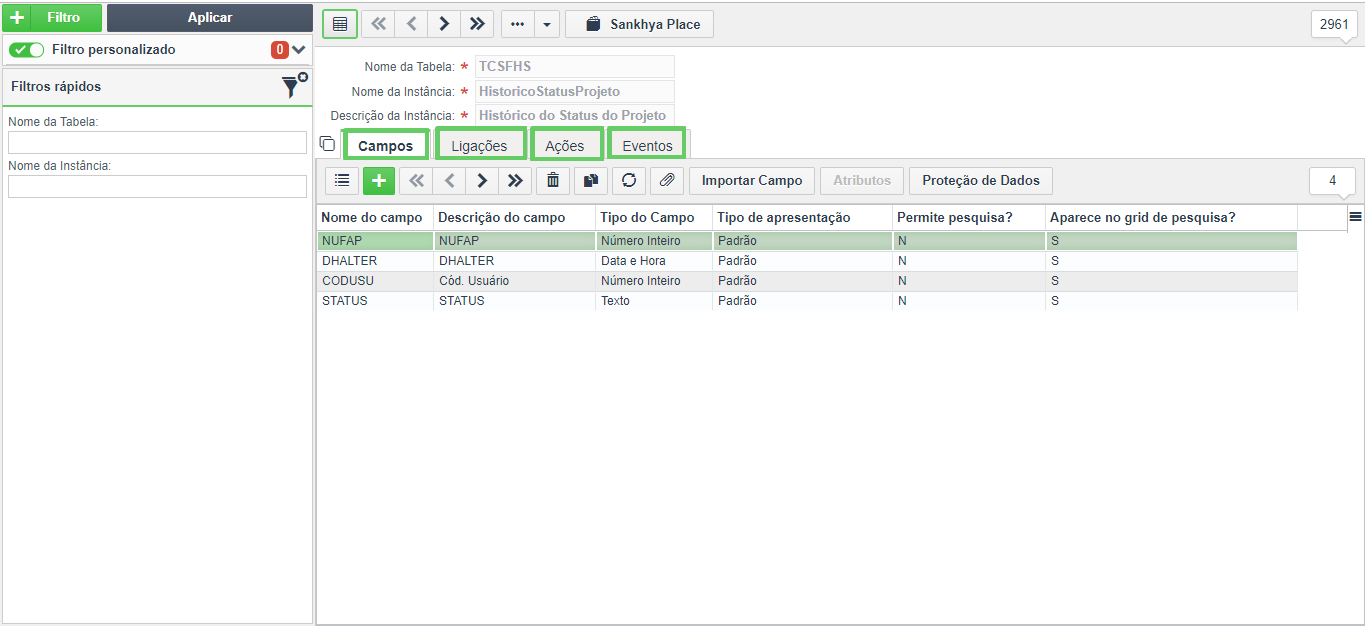This screenshot has width=1365, height=626.
Task: Click the TCSFHS table name field
Action: pos(575,66)
